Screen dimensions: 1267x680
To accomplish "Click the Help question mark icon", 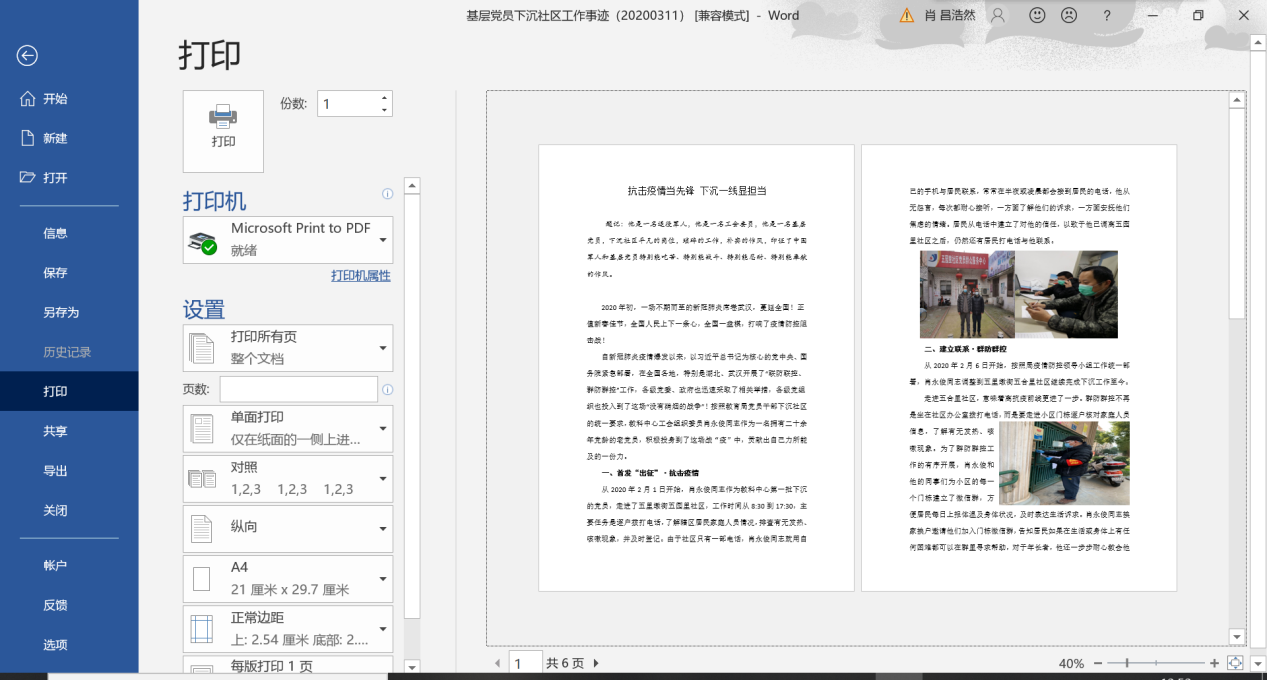I will (1107, 15).
